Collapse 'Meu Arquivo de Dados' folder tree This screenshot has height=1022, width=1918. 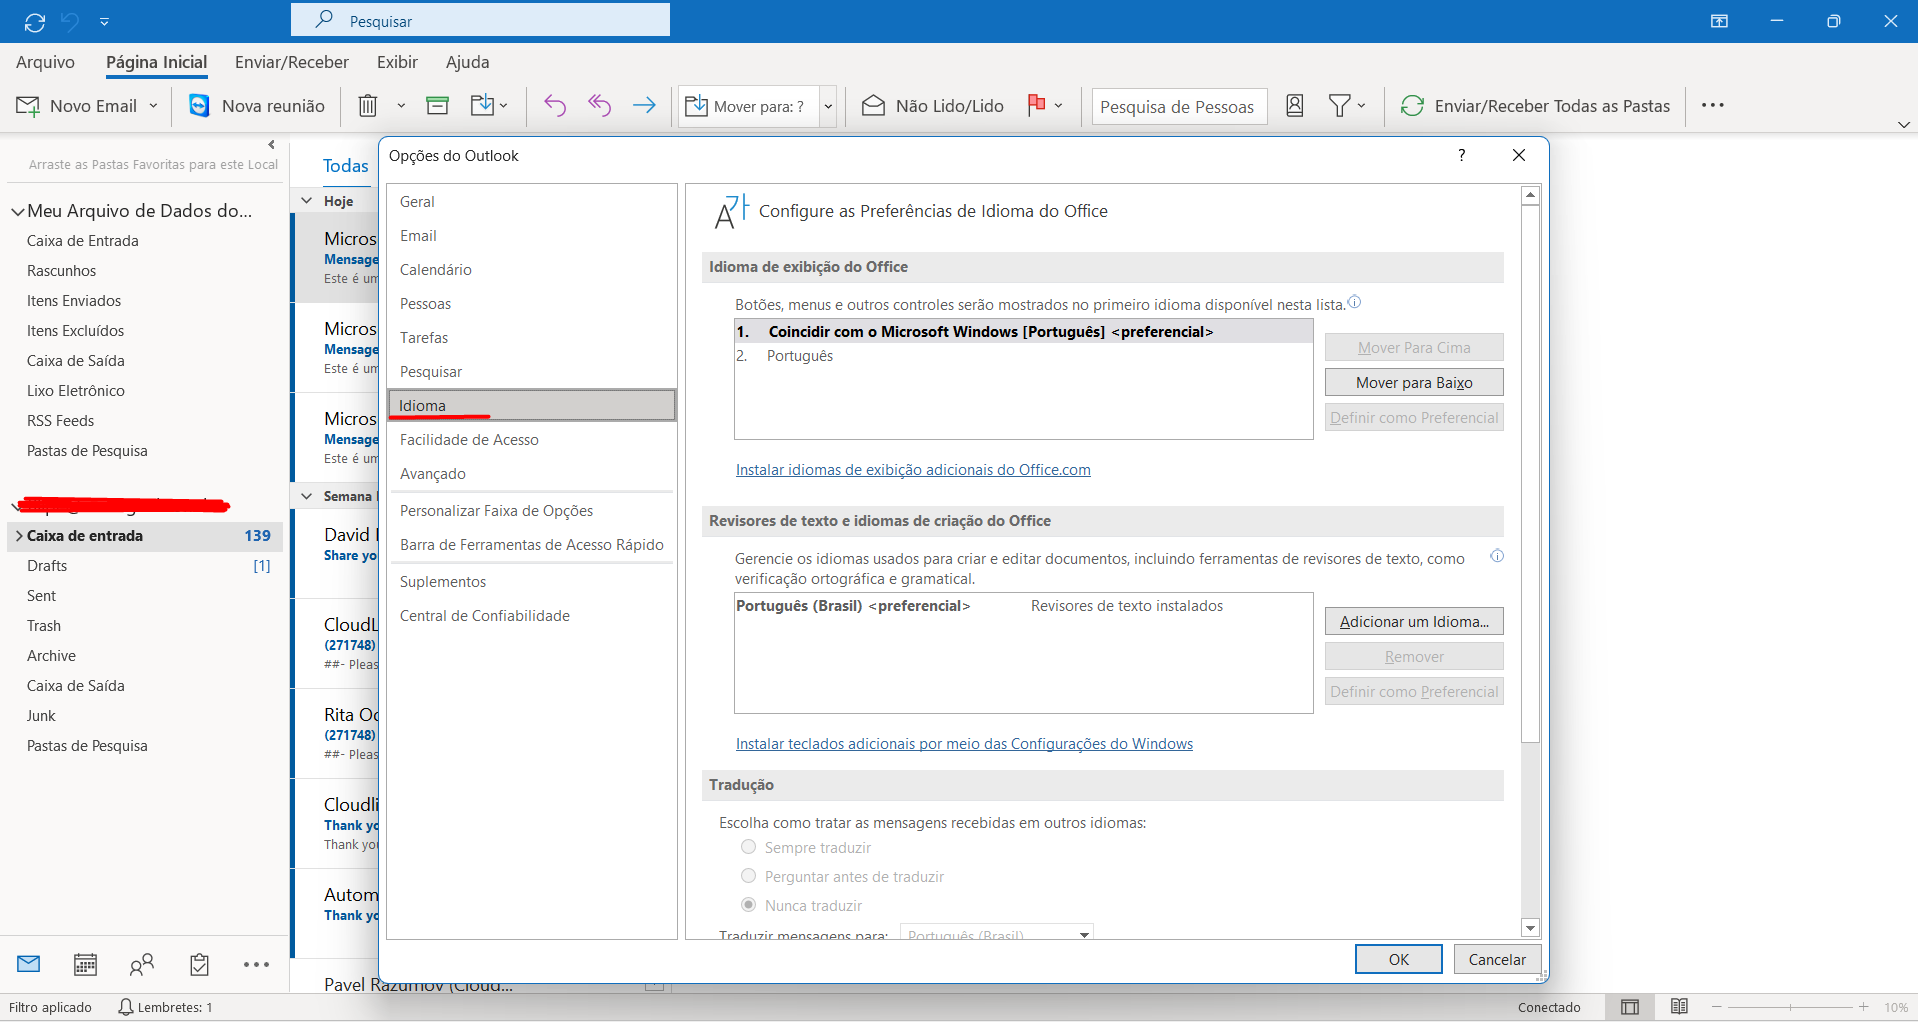17,211
